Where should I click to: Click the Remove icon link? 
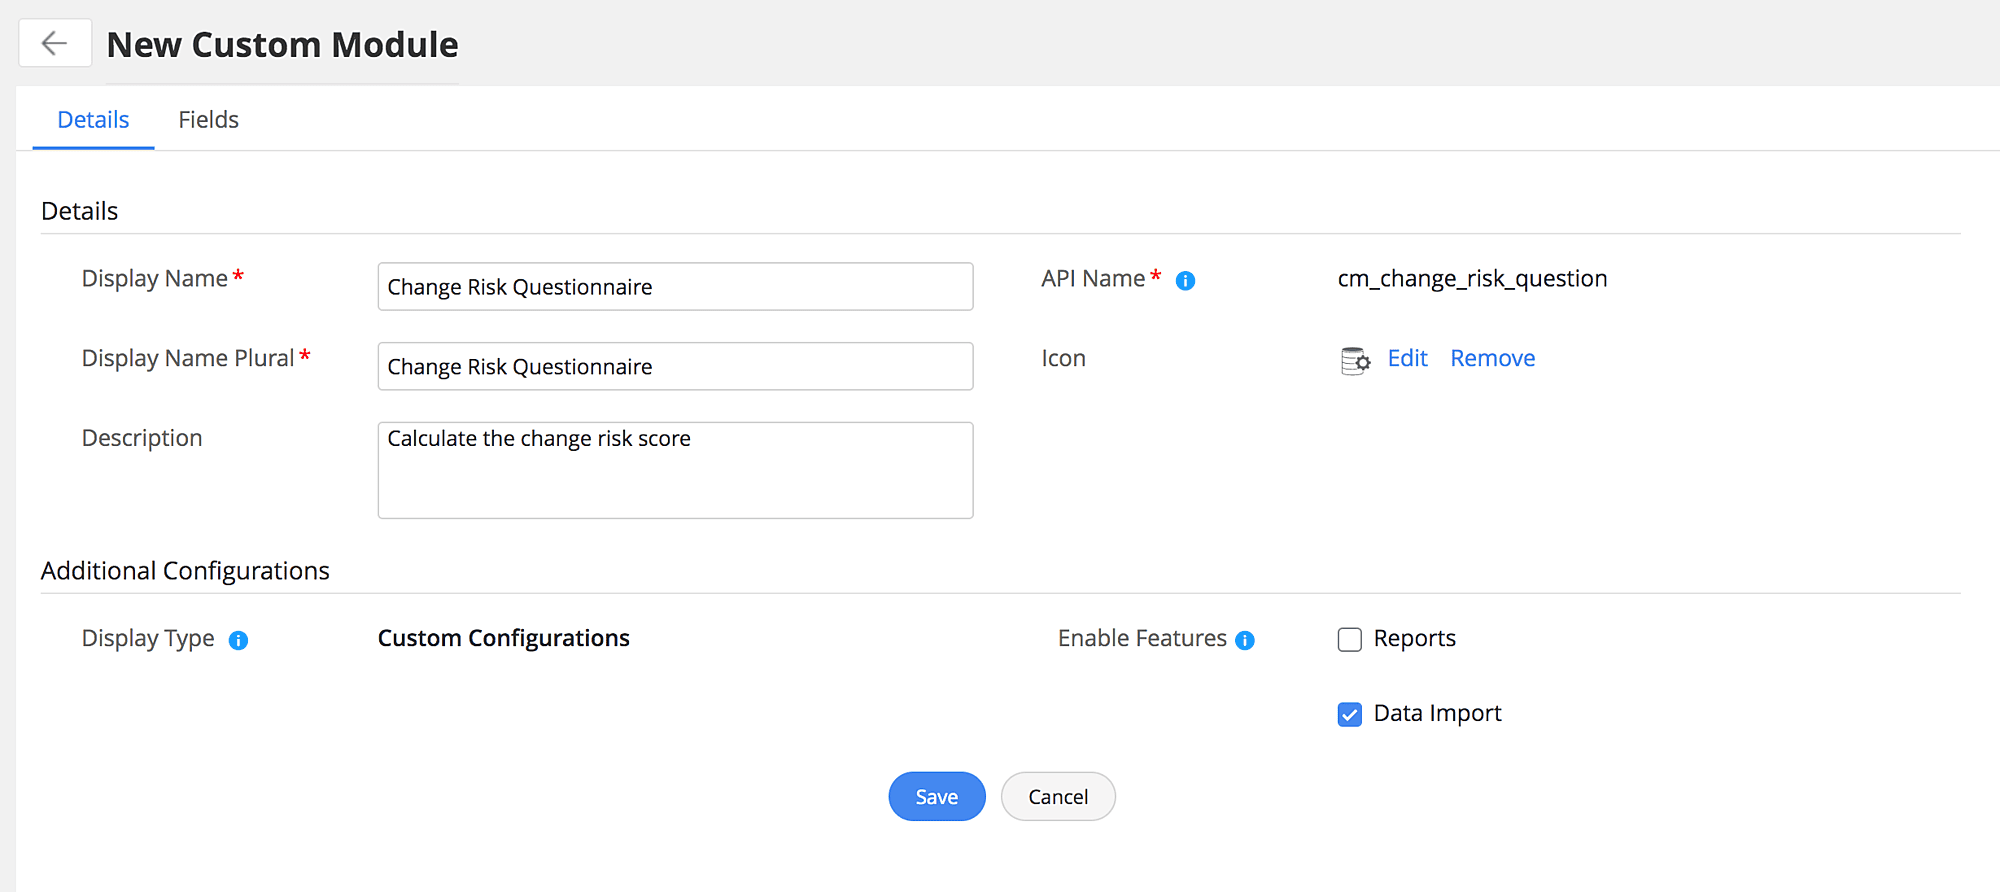[x=1492, y=359]
